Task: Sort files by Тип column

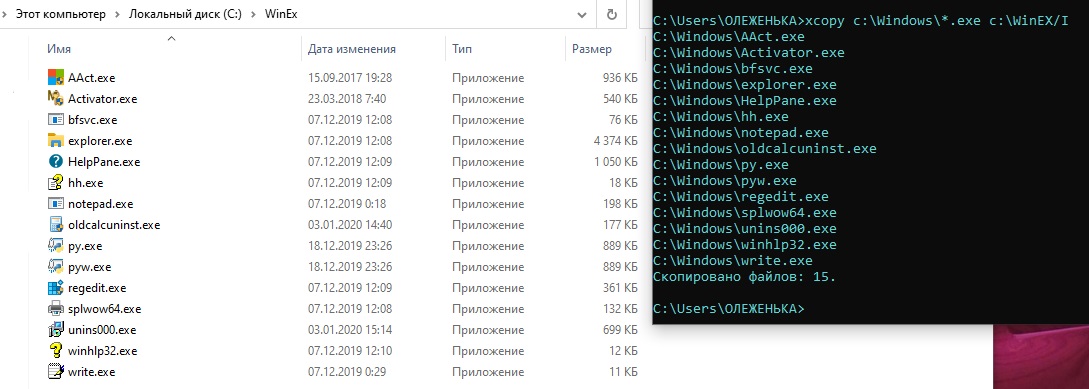Action: pyautogui.click(x=462, y=49)
